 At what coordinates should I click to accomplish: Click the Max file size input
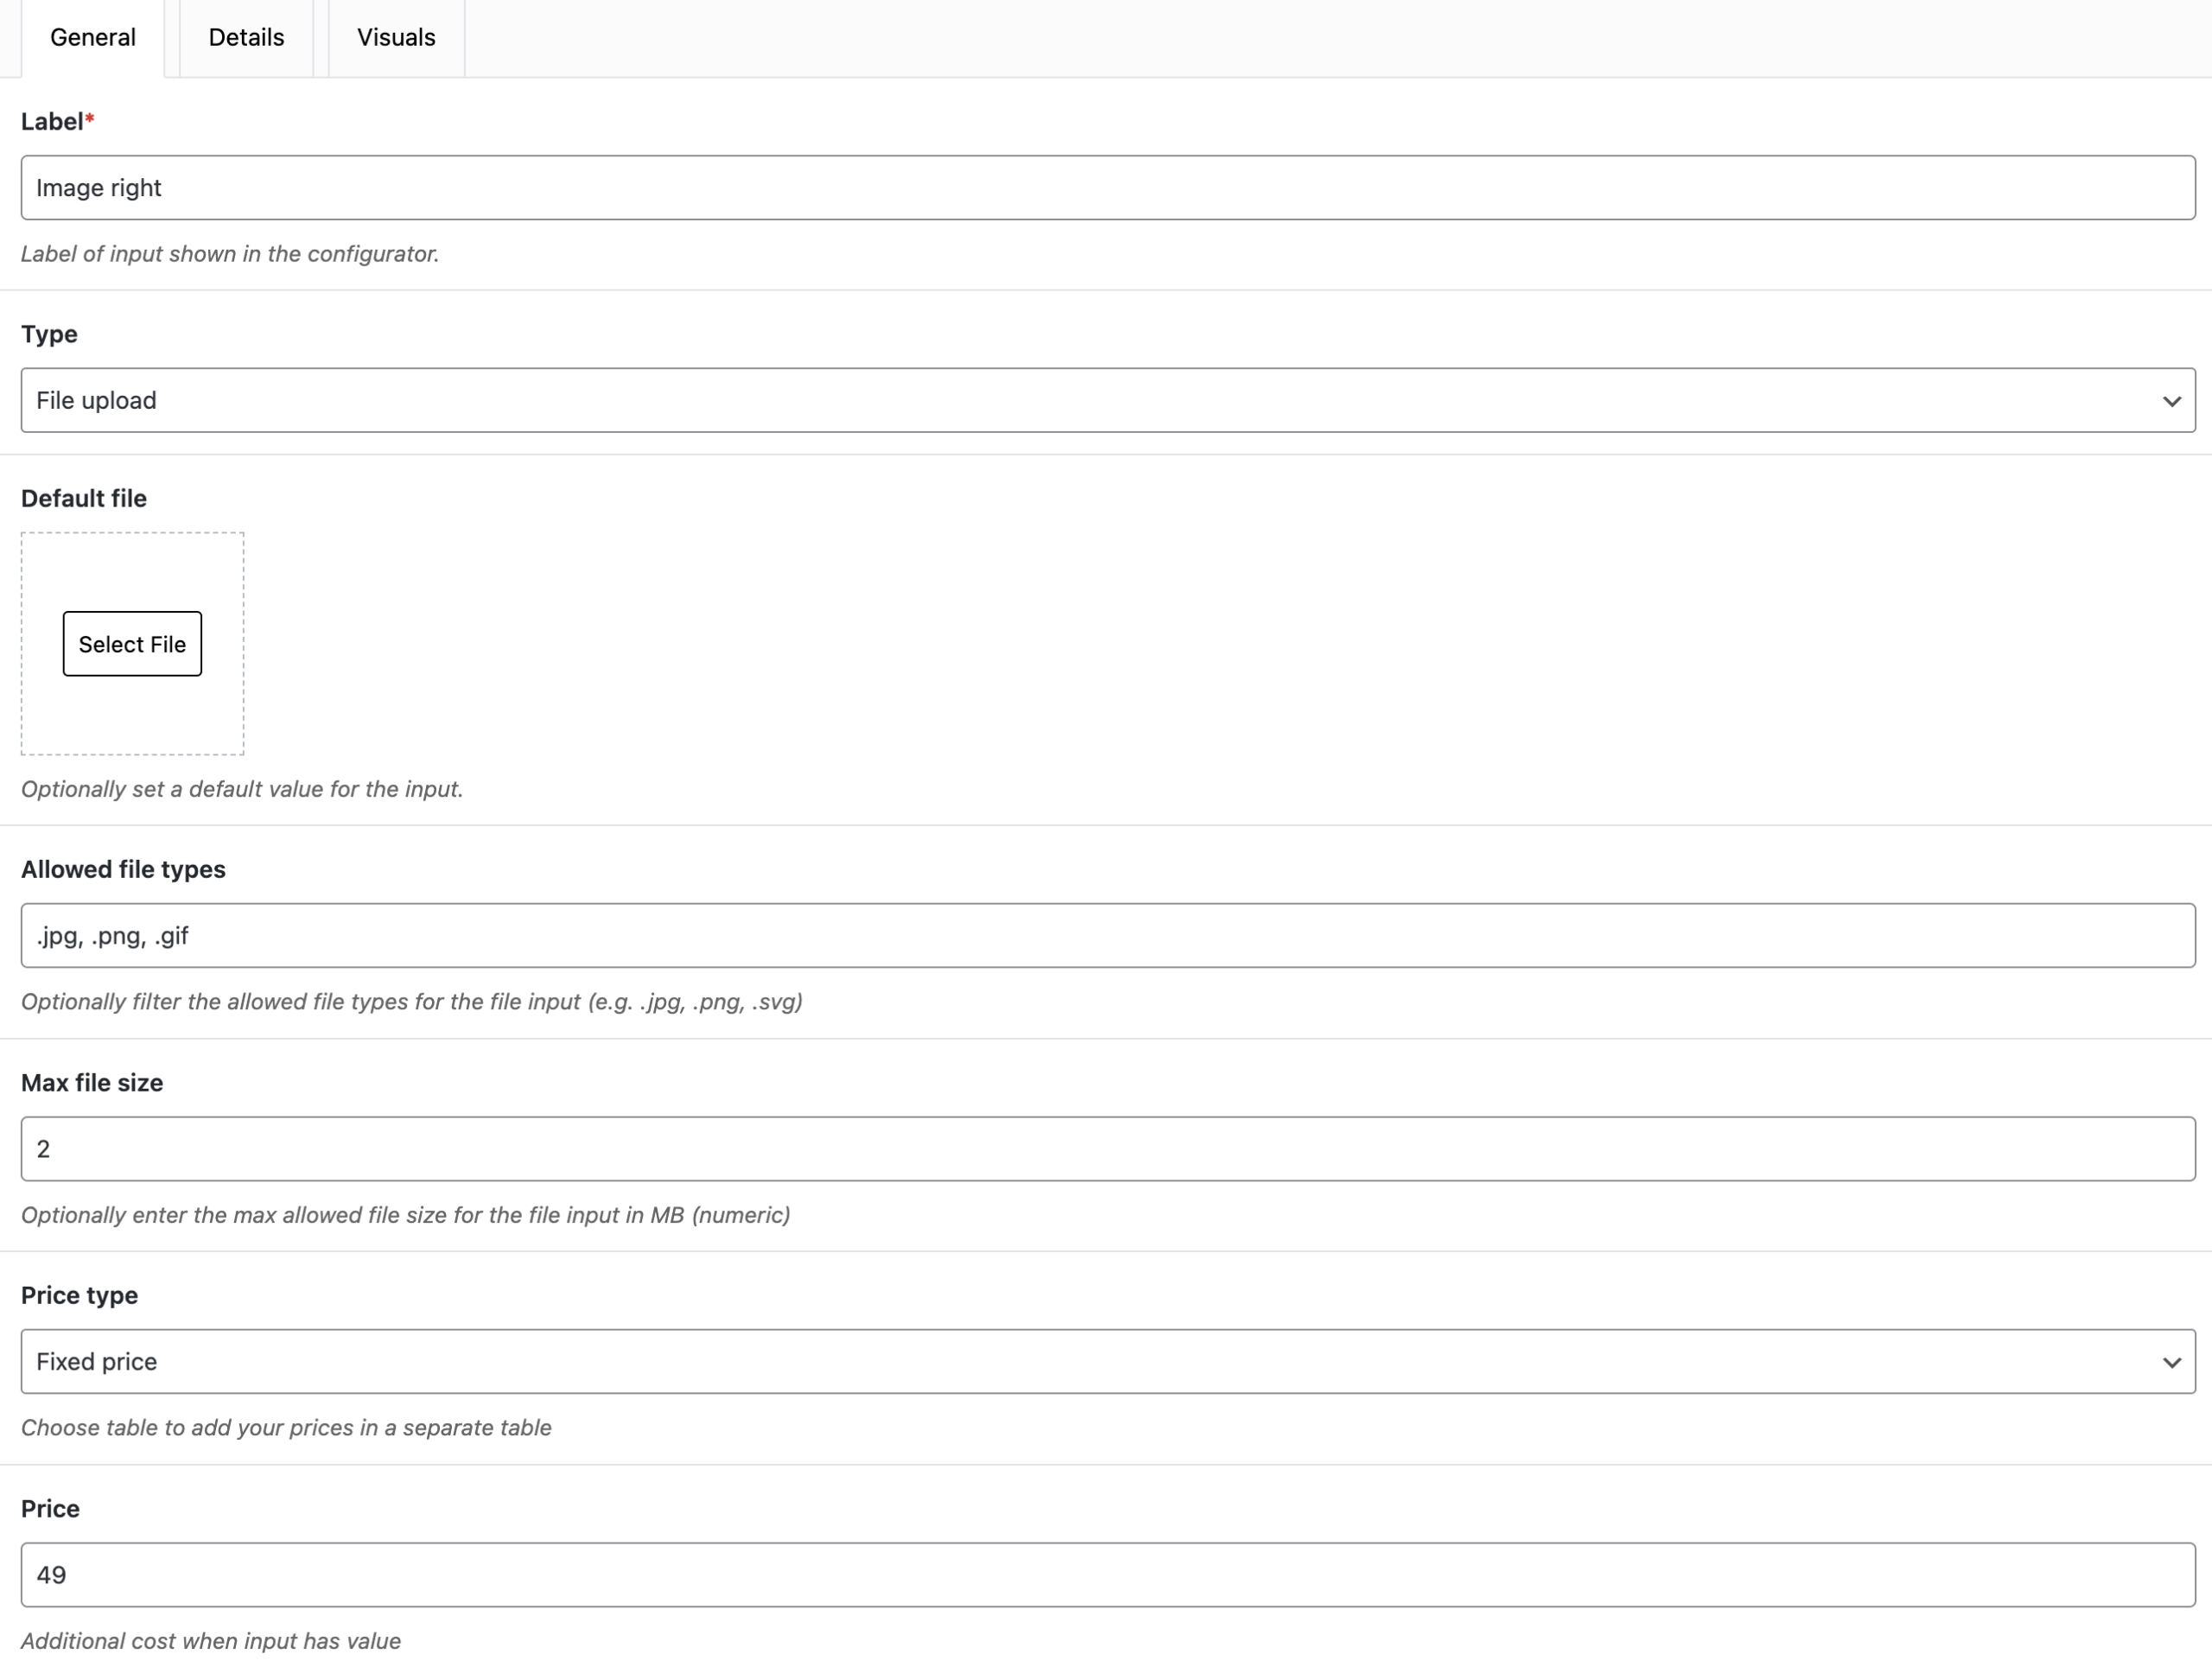pos(1106,1148)
